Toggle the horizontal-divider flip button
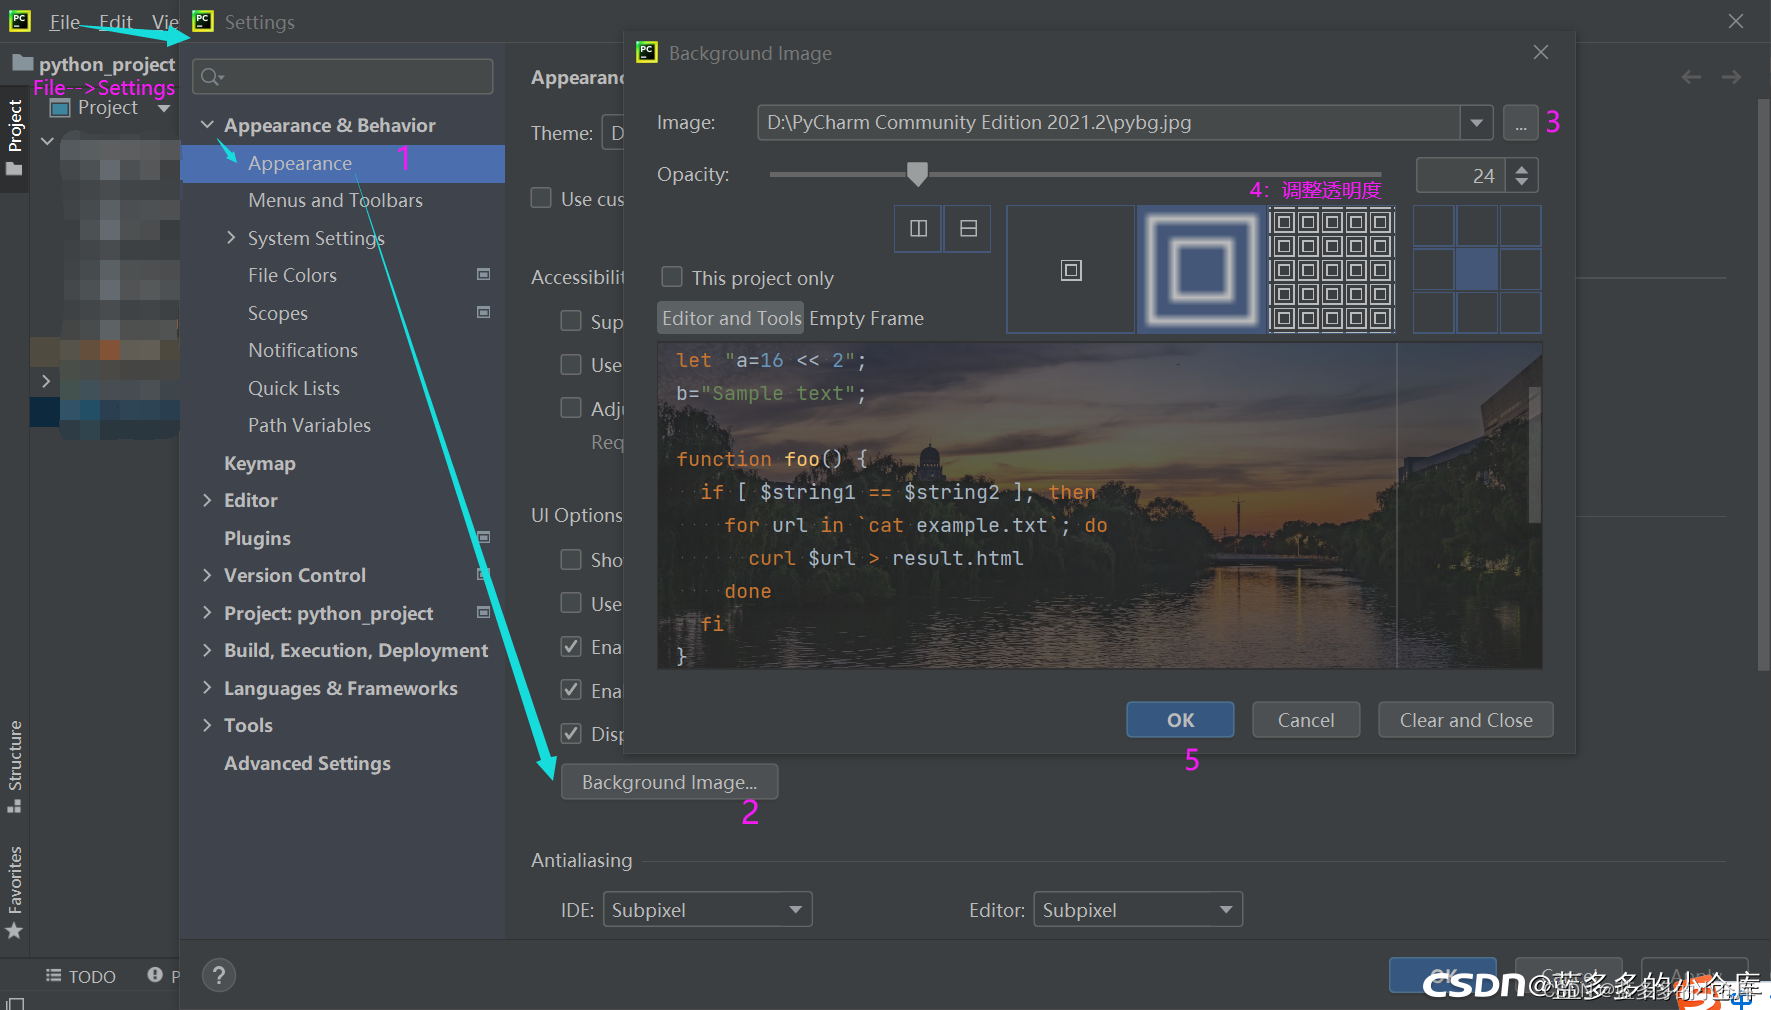Screen dimensions: 1771x1010 pos(968,229)
